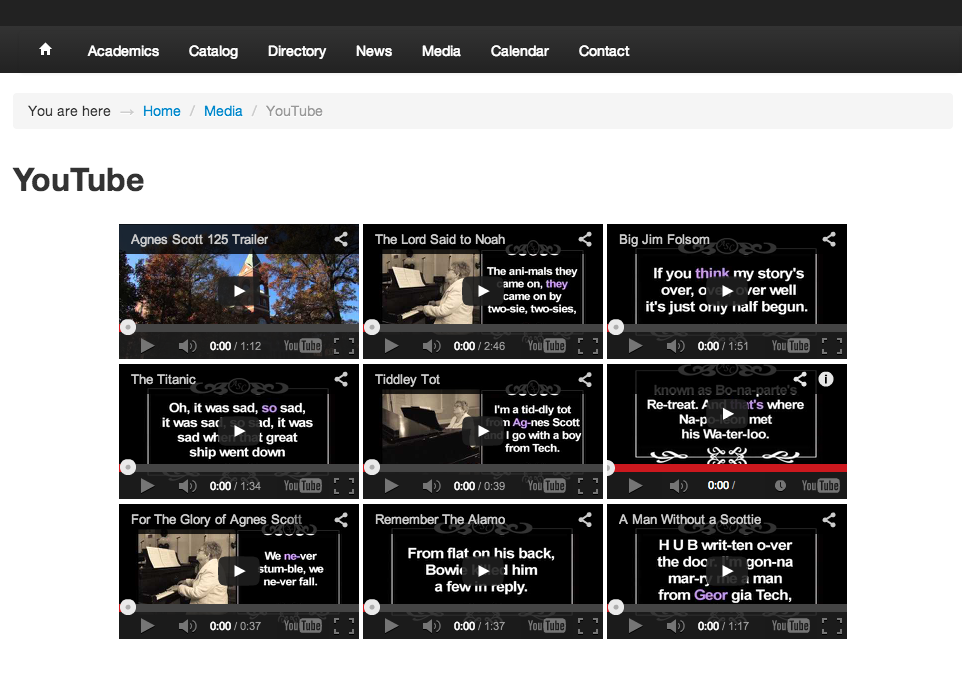
Task: Open the share icon on A Man Without a Scottie
Action: pos(828,519)
